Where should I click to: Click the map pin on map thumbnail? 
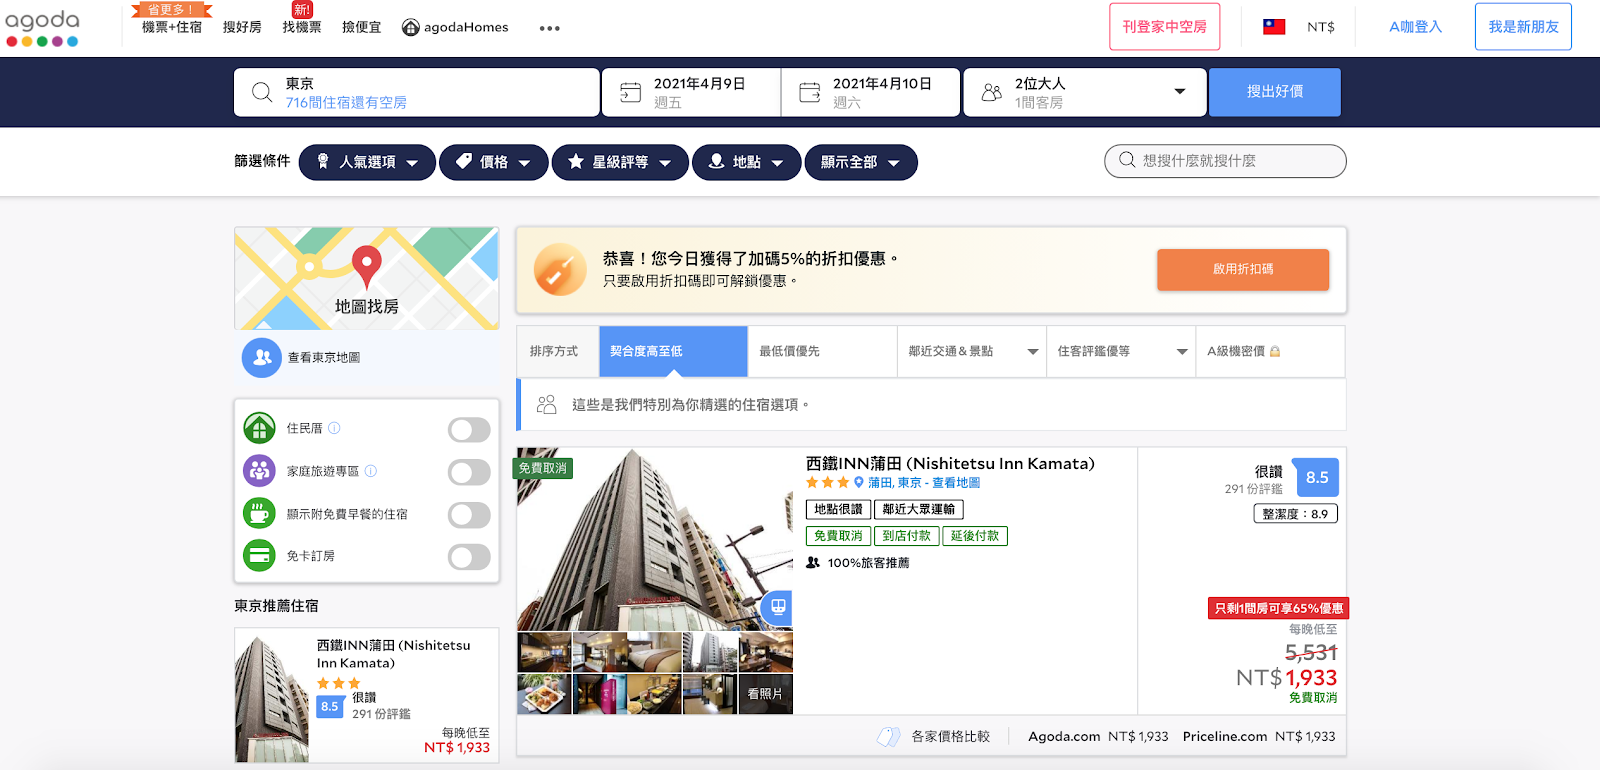tap(367, 266)
